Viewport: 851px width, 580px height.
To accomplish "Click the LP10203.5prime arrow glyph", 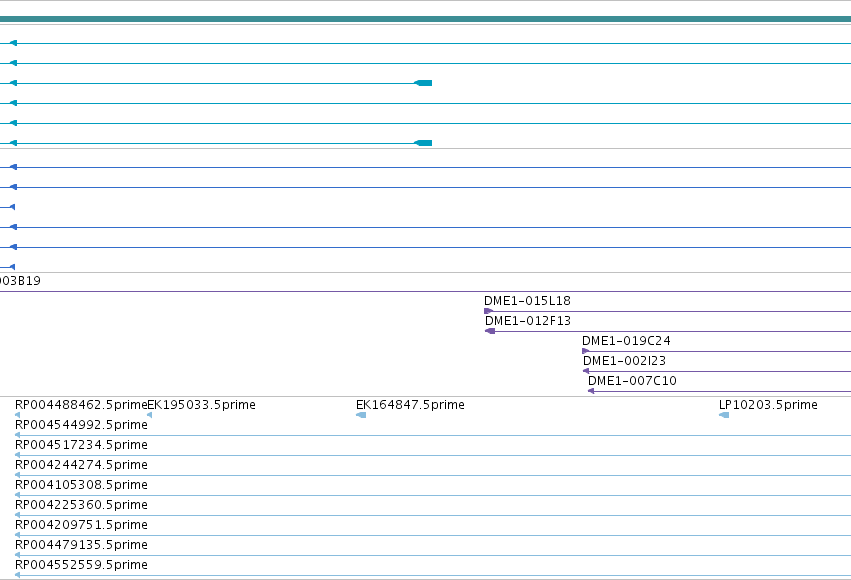I will tap(724, 415).
